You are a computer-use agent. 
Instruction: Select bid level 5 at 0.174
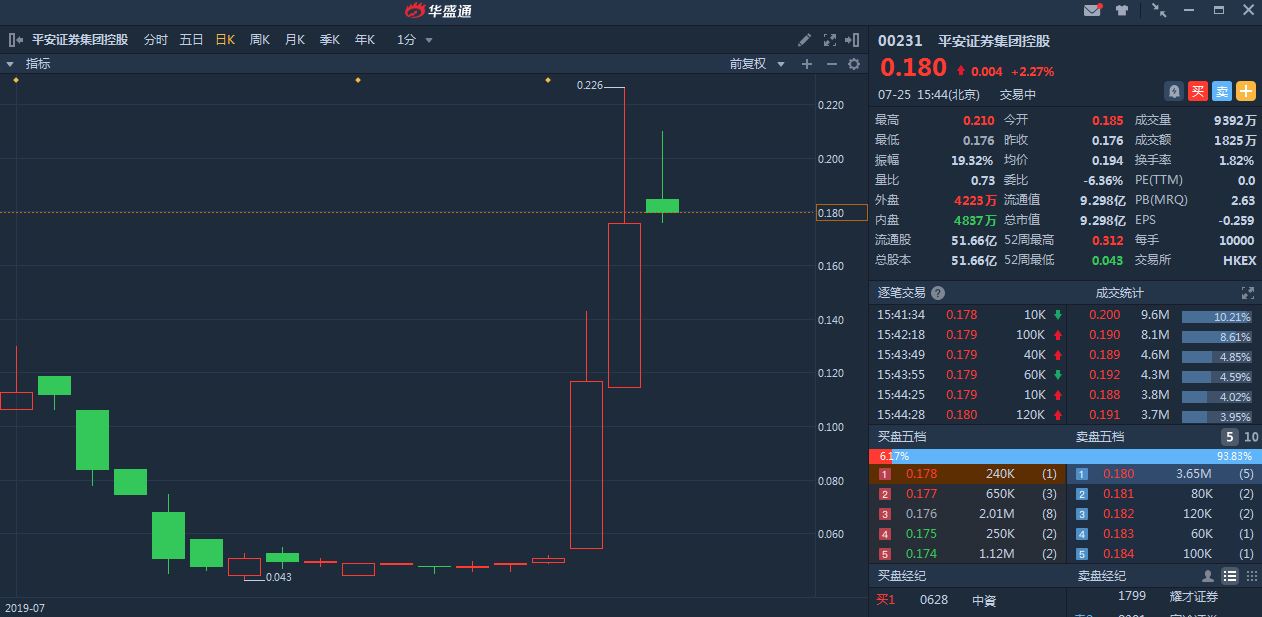coord(968,554)
